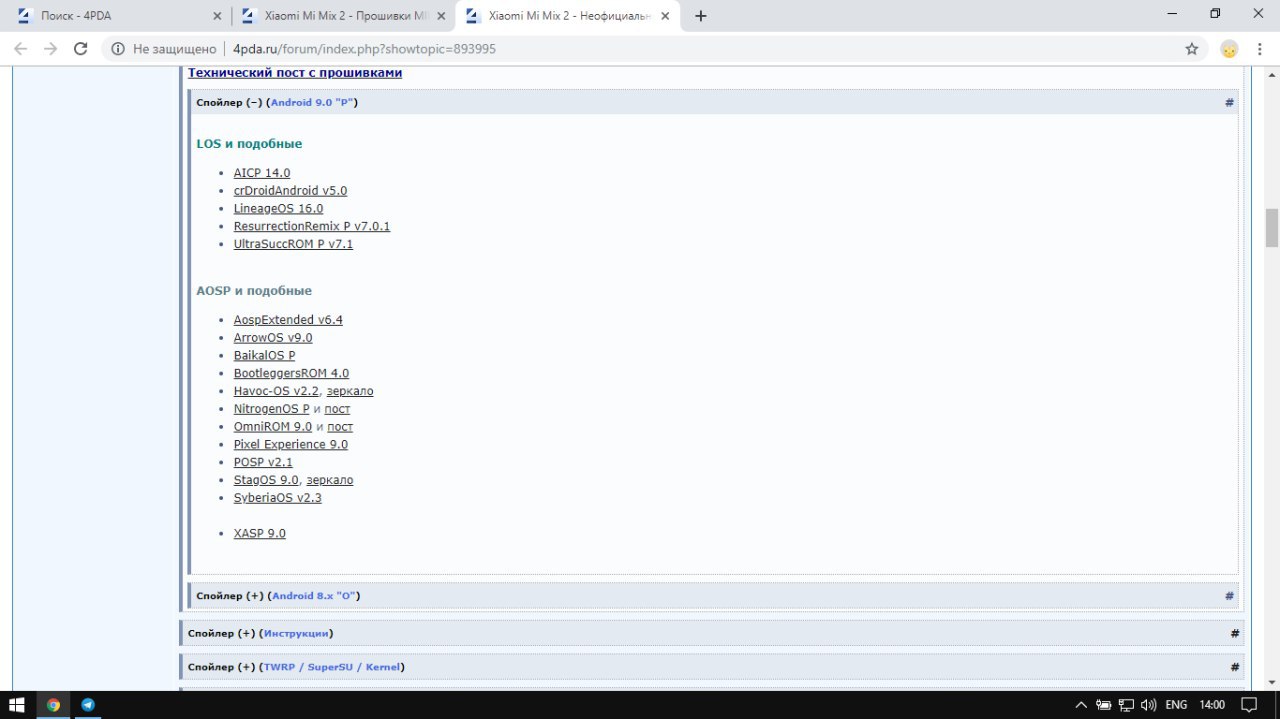This screenshot has height=719, width=1280.
Task: Open Telegram from the taskbar
Action: pyautogui.click(x=88, y=704)
